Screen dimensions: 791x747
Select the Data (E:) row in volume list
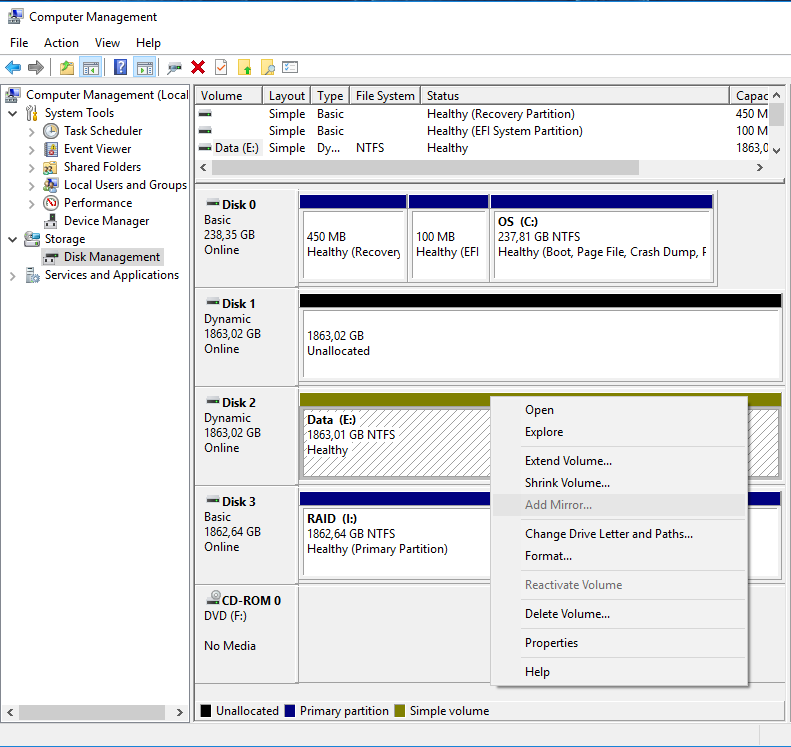(482, 148)
